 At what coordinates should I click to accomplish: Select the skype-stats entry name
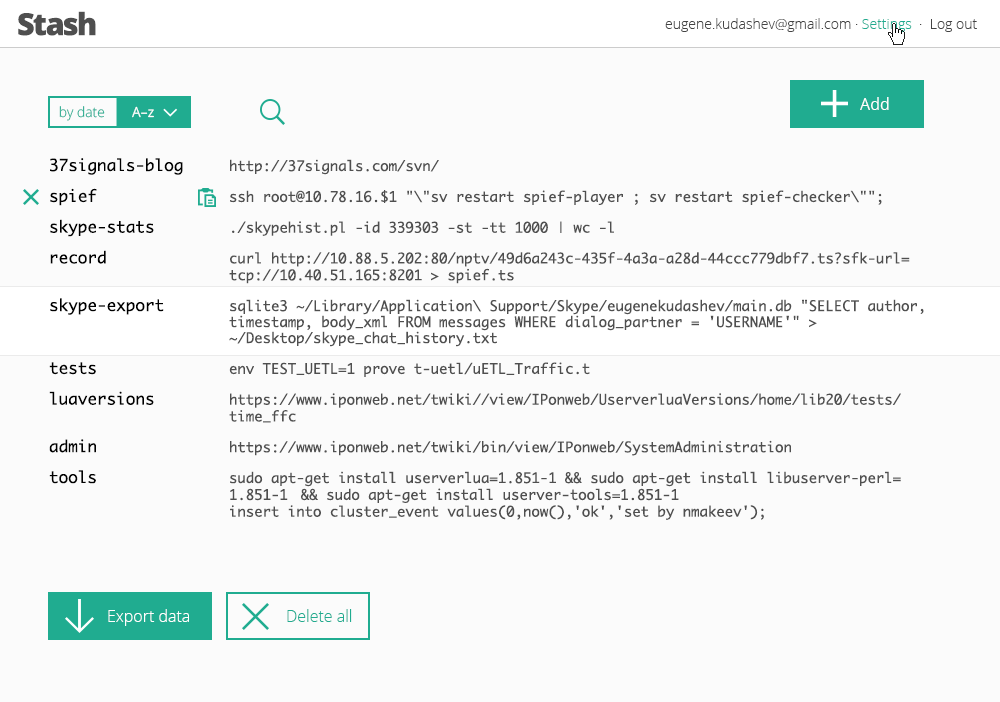pos(102,227)
